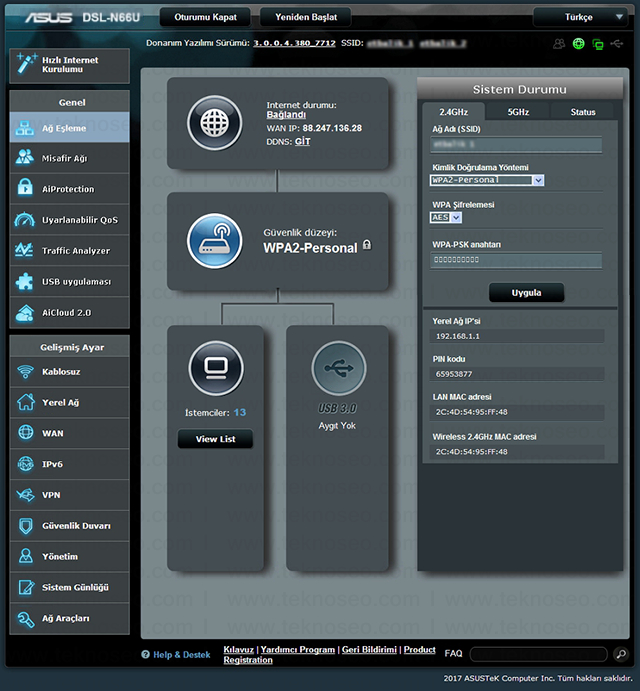Switch to the Status tab
640x691 pixels.
pos(583,112)
